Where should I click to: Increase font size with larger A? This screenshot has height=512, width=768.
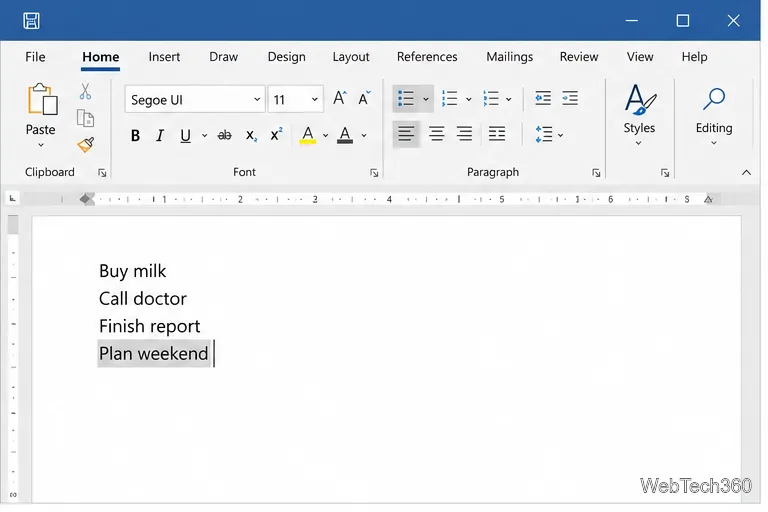tap(339, 98)
